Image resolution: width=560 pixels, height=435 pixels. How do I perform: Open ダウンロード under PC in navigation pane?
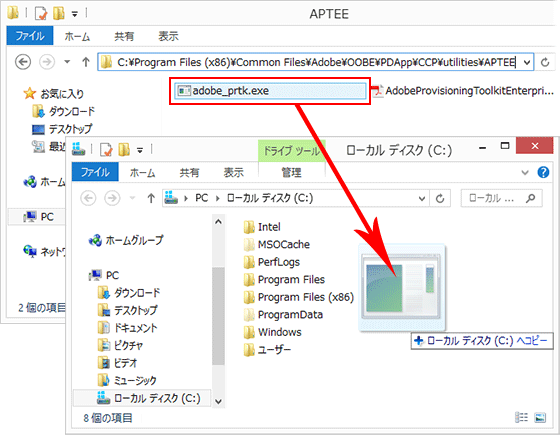click(129, 293)
